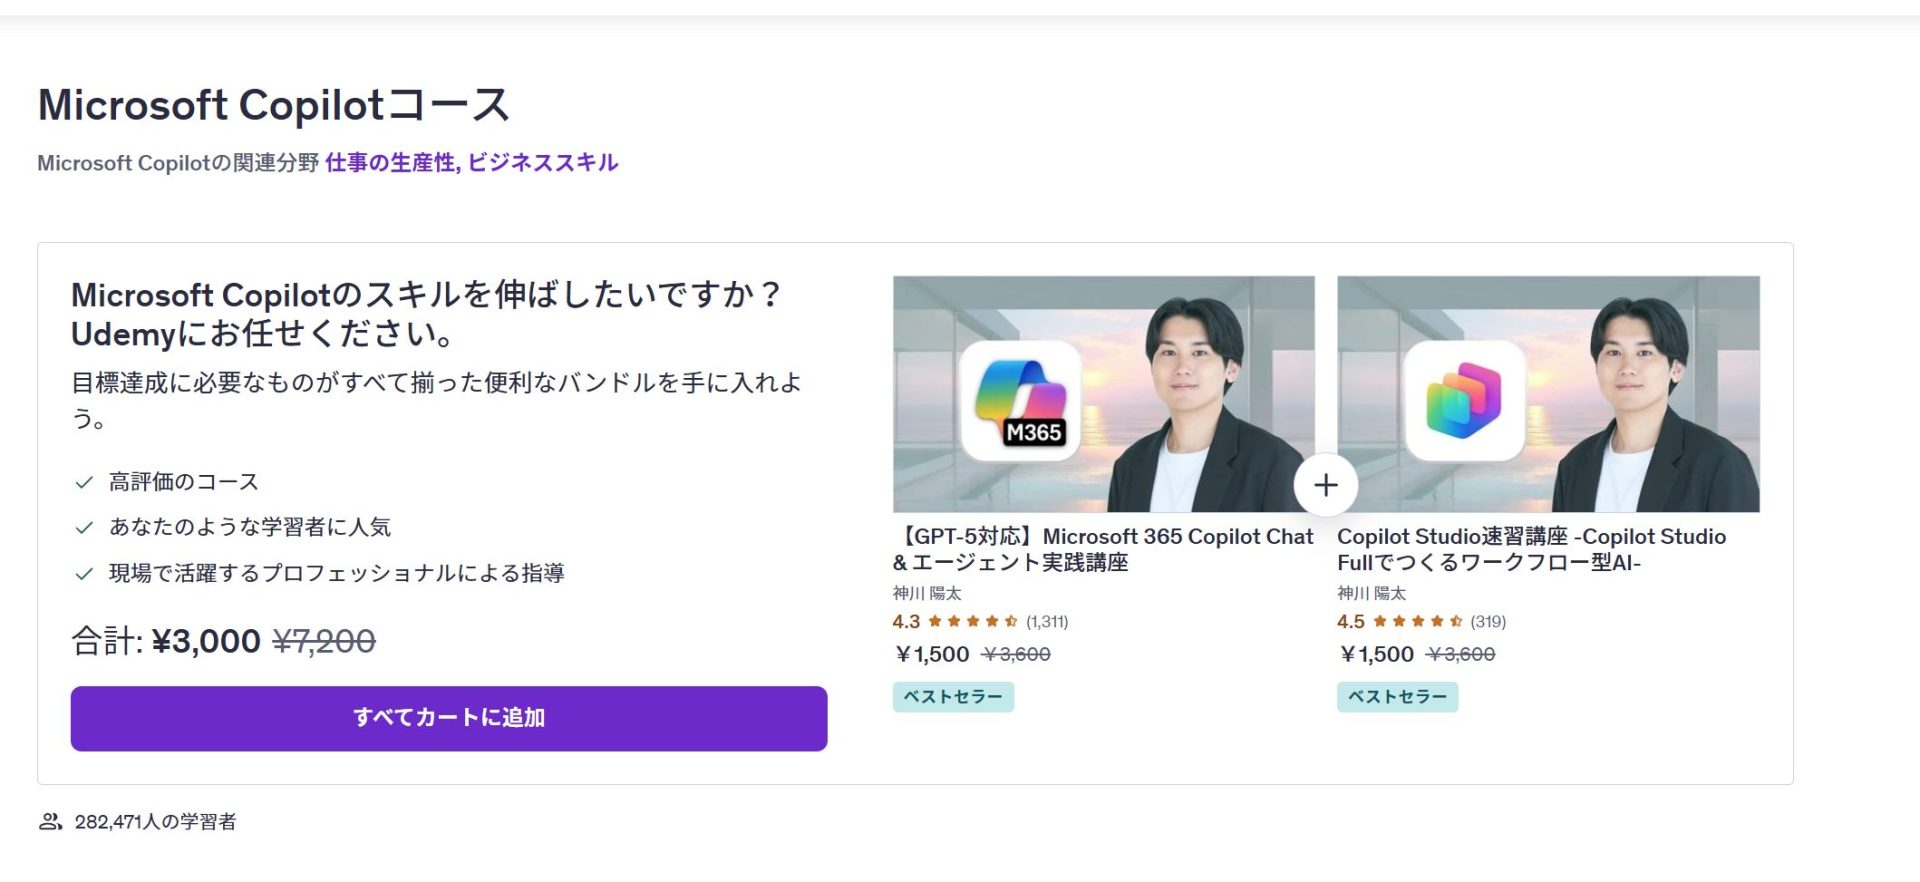Click the learners icon beside 282,471人の学習者
This screenshot has width=1920, height=882.
click(x=50, y=822)
